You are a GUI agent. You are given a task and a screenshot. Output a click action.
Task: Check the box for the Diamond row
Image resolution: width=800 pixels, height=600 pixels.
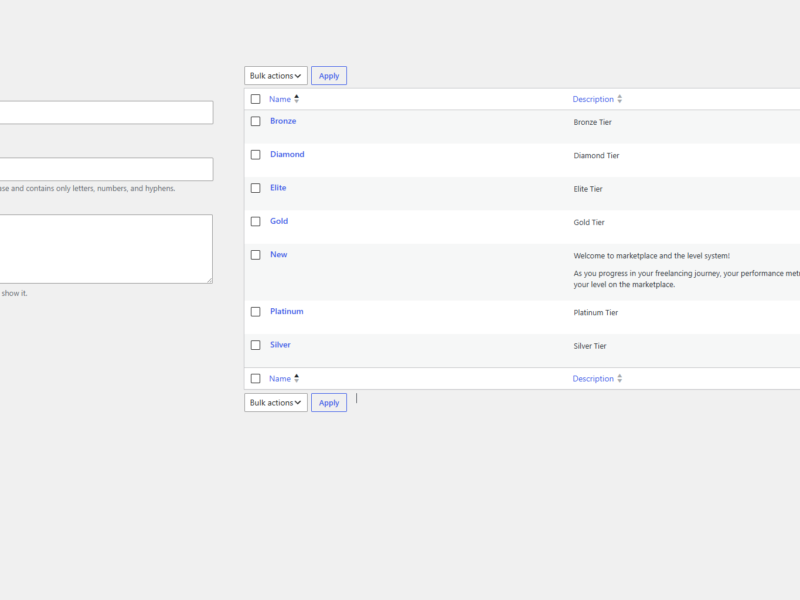pos(256,155)
